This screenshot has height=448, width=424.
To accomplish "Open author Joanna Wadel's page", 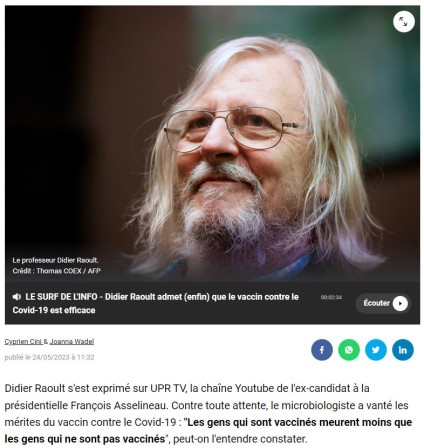I will pos(72,341).
